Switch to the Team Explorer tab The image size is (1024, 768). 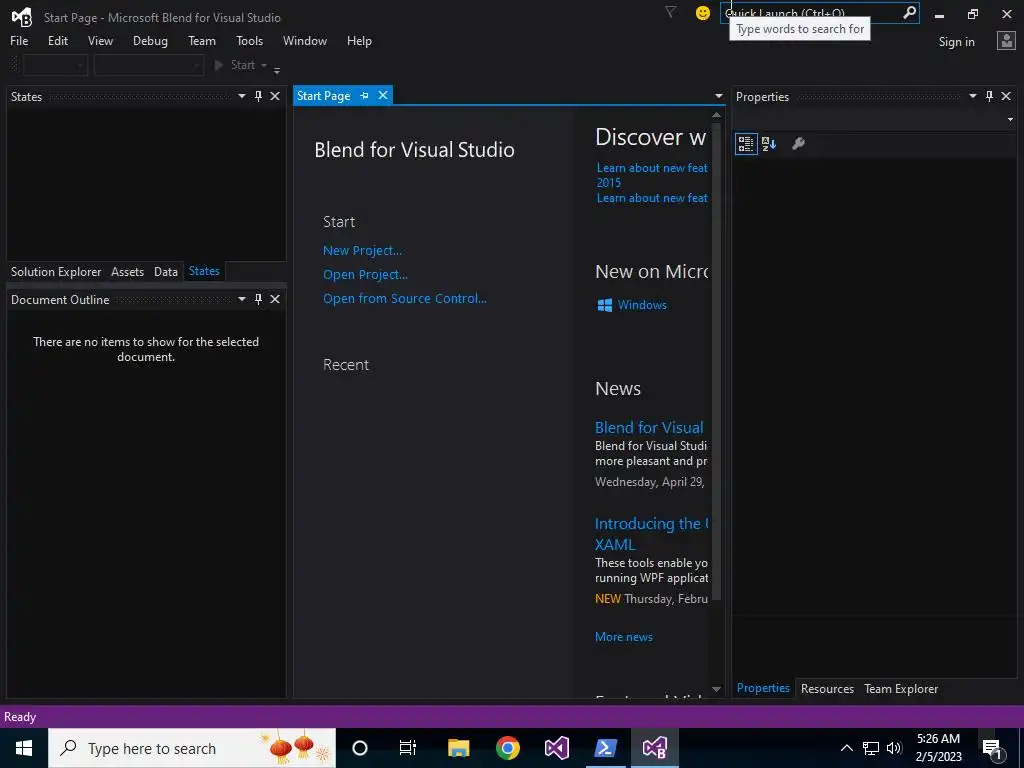(901, 688)
